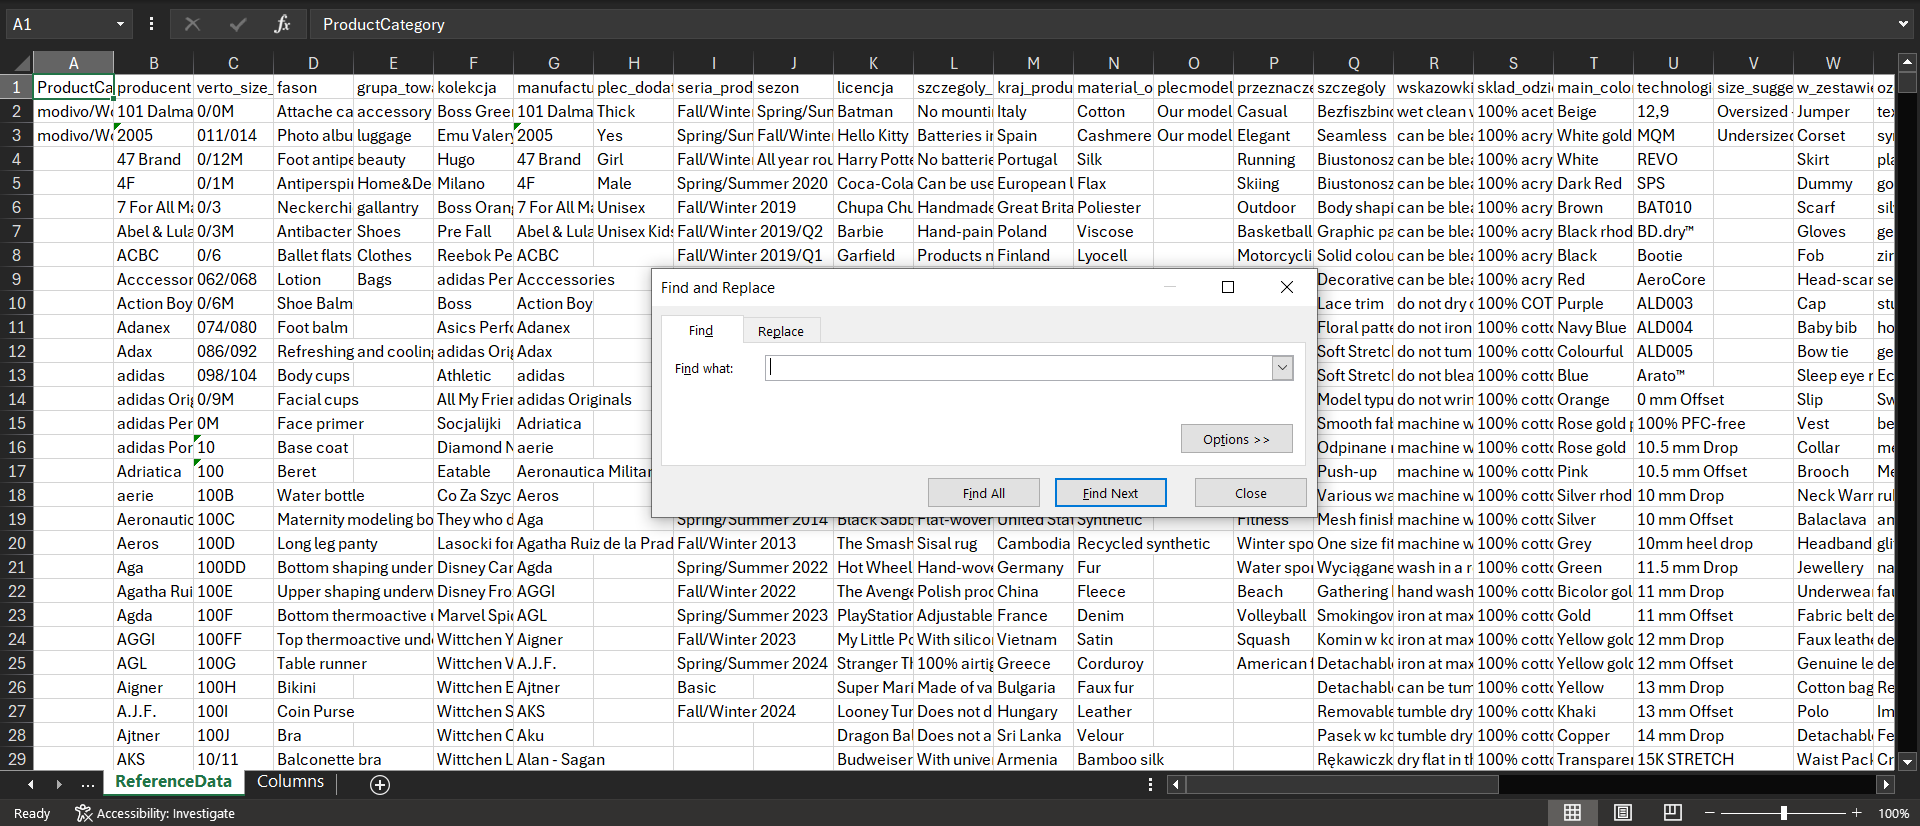Click the sheet tab splitter dots
1920x826 pixels.
pyautogui.click(x=1151, y=785)
